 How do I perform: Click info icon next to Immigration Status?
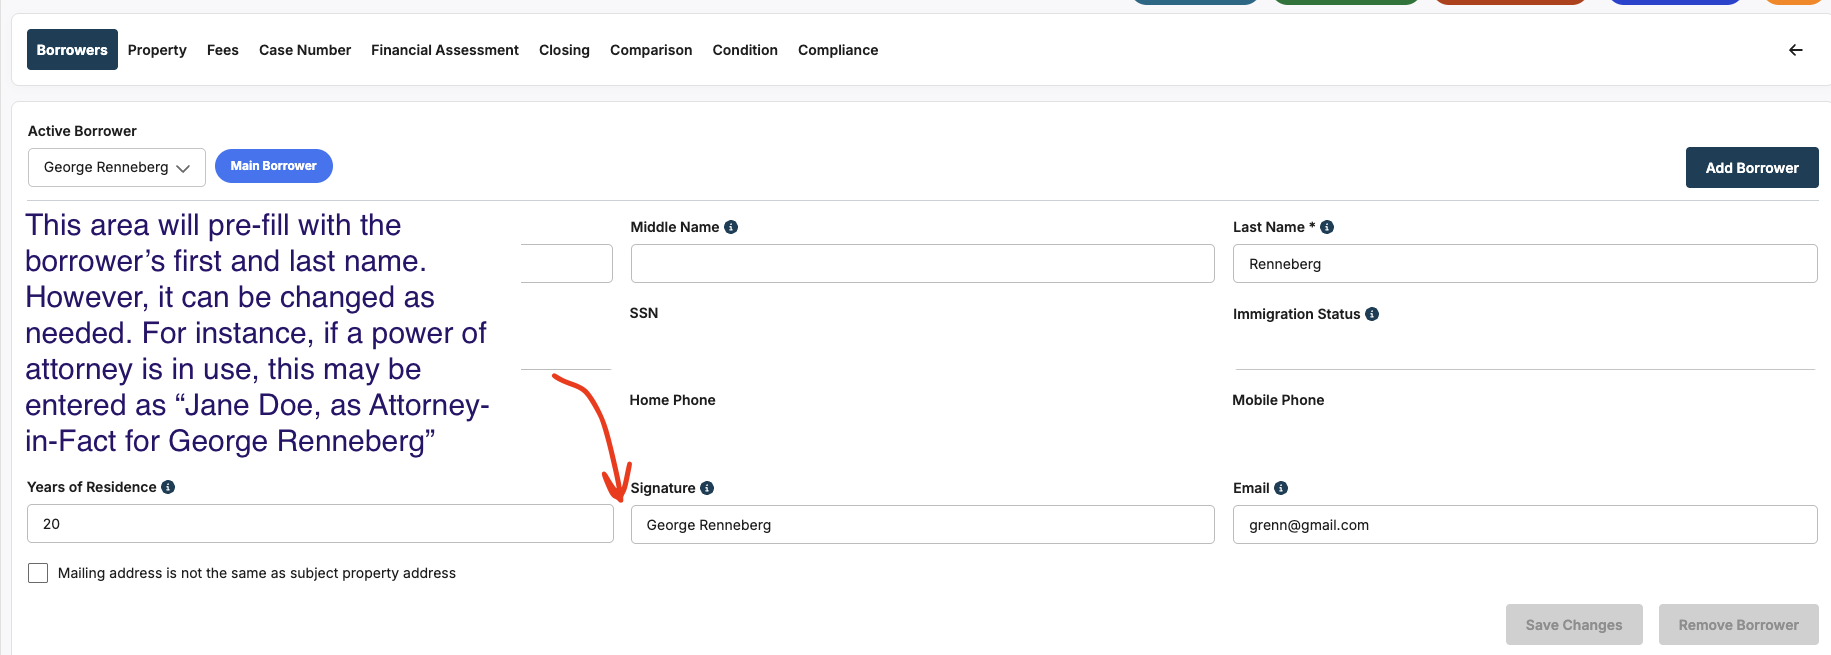pyautogui.click(x=1372, y=314)
